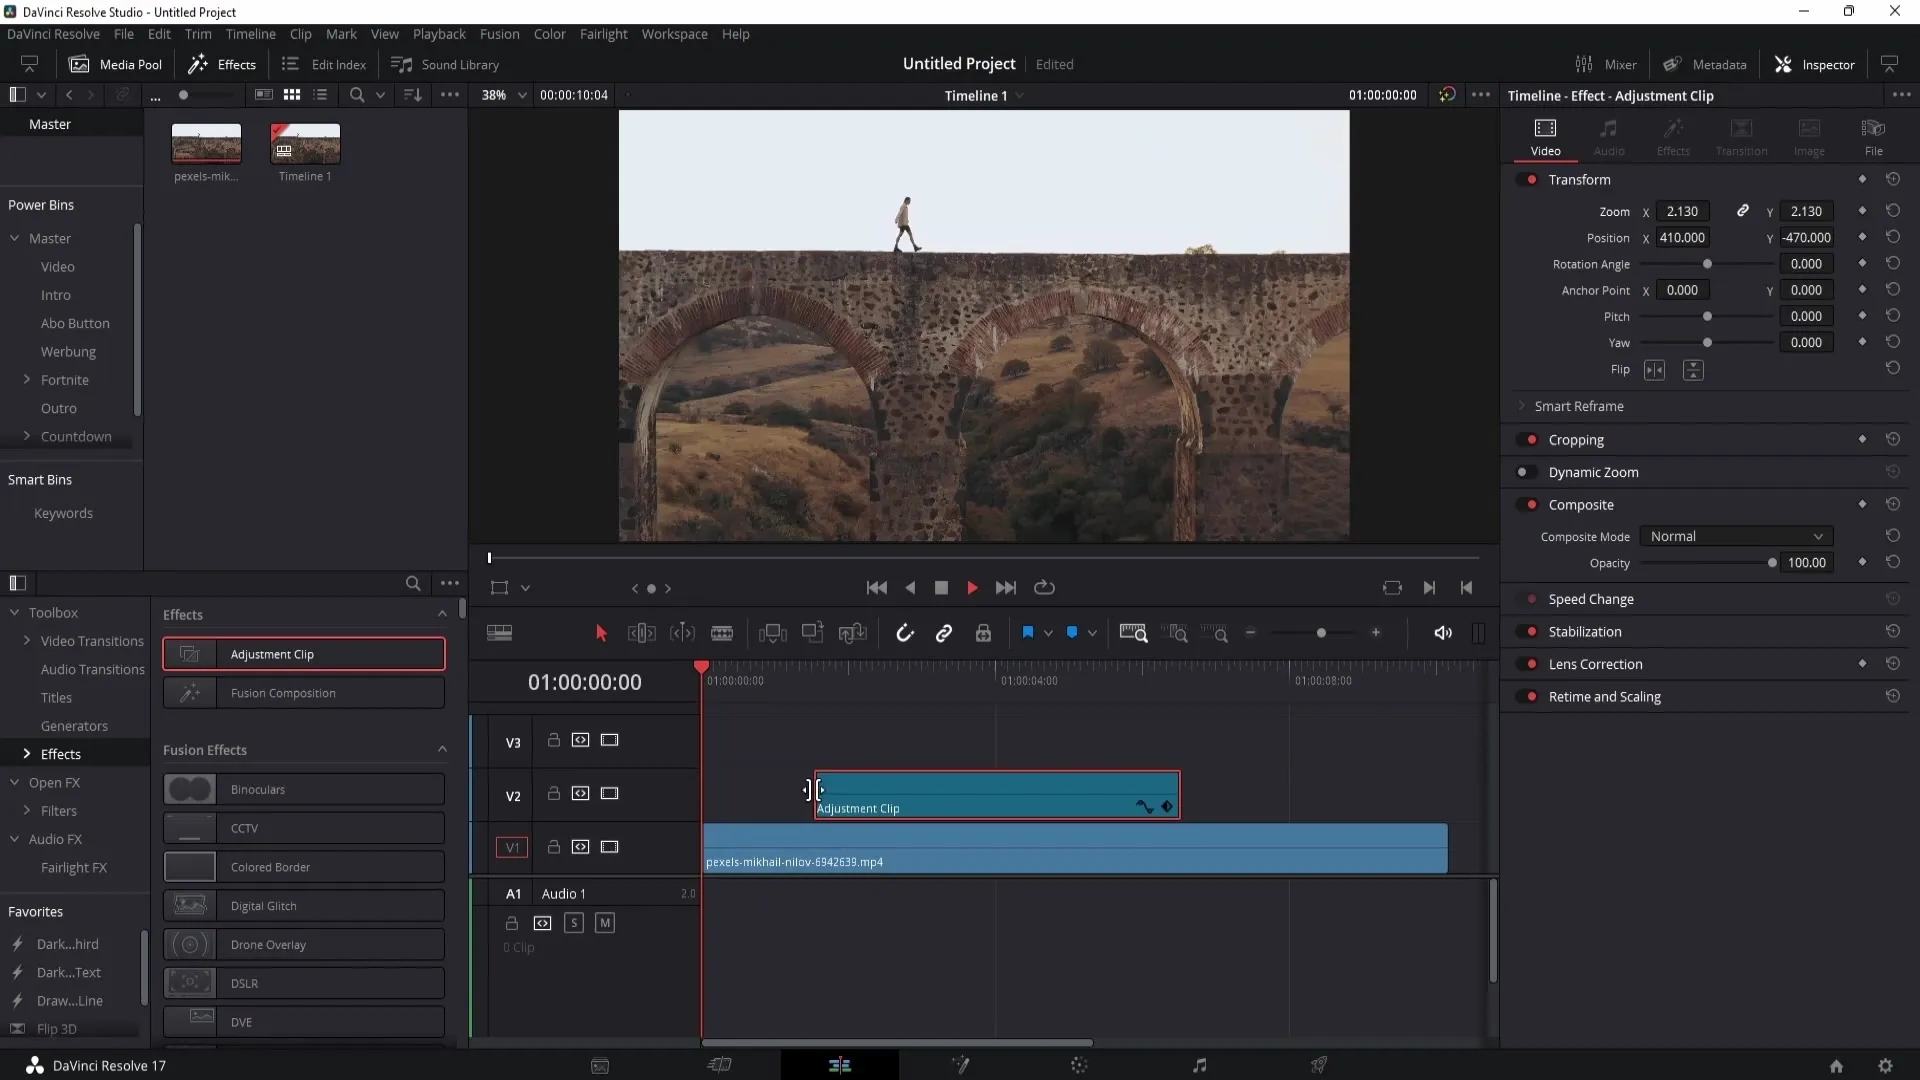Viewport: 1920px width, 1080px height.
Task: Expand the Countdown bin in Power Bins
Action: point(26,435)
